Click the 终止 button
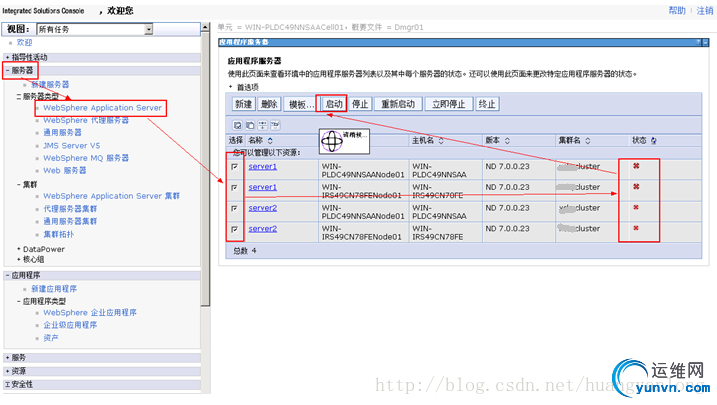 [x=487, y=104]
